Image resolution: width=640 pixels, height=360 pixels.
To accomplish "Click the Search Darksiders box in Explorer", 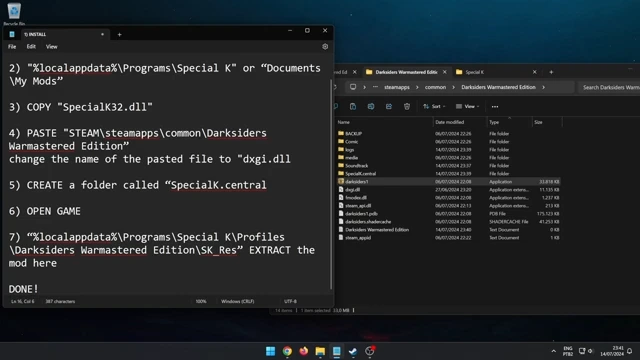I will coord(609,87).
